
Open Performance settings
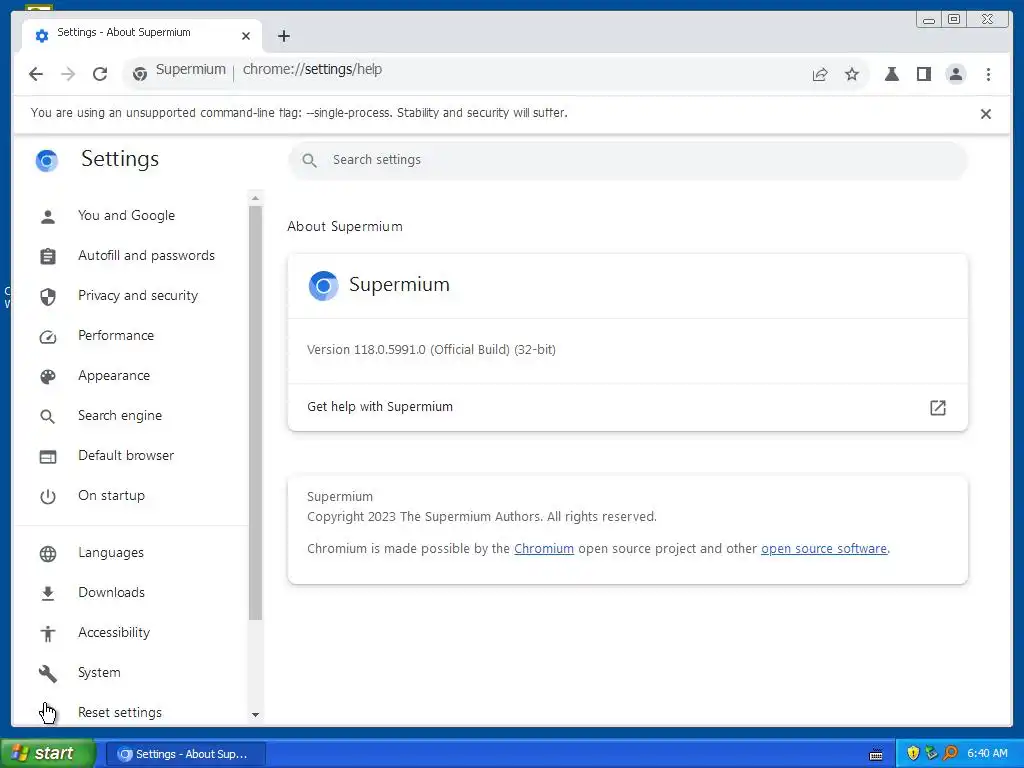click(116, 335)
